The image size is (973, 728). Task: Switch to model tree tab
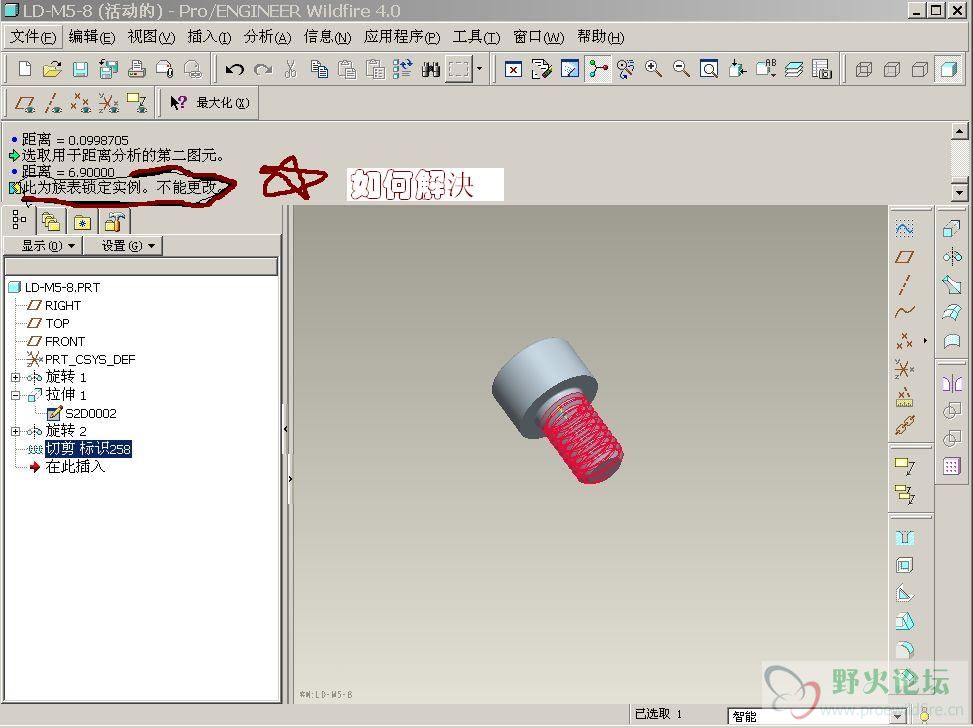(x=19, y=220)
